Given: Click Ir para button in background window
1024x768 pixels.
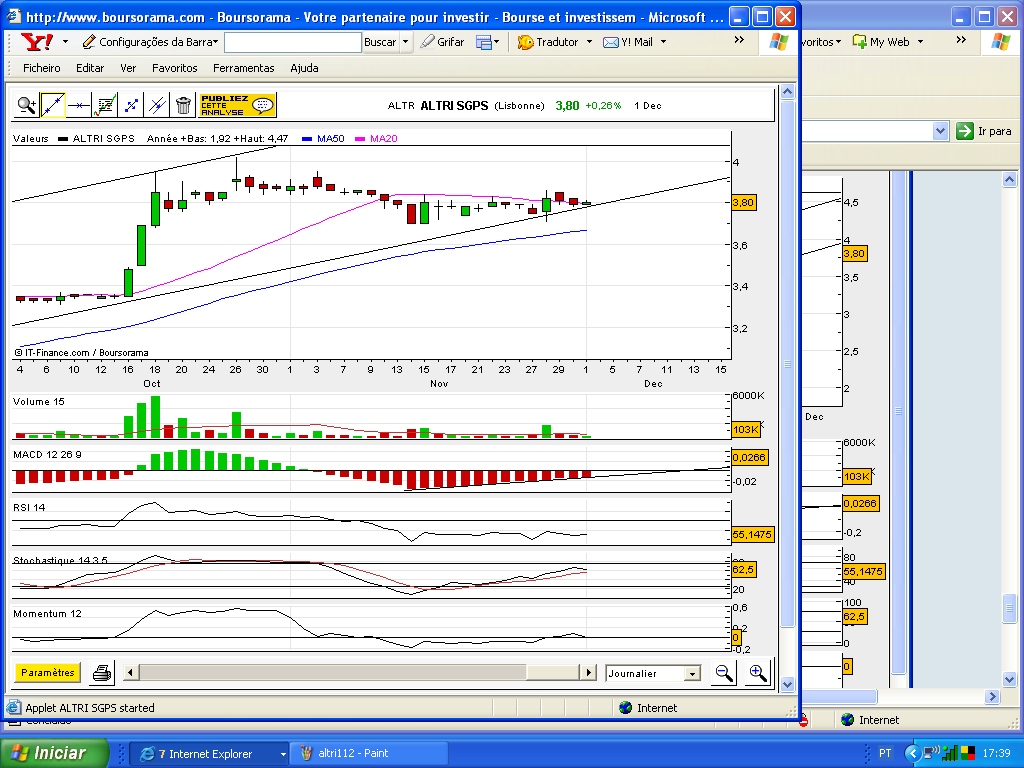Looking at the screenshot, I should [984, 131].
